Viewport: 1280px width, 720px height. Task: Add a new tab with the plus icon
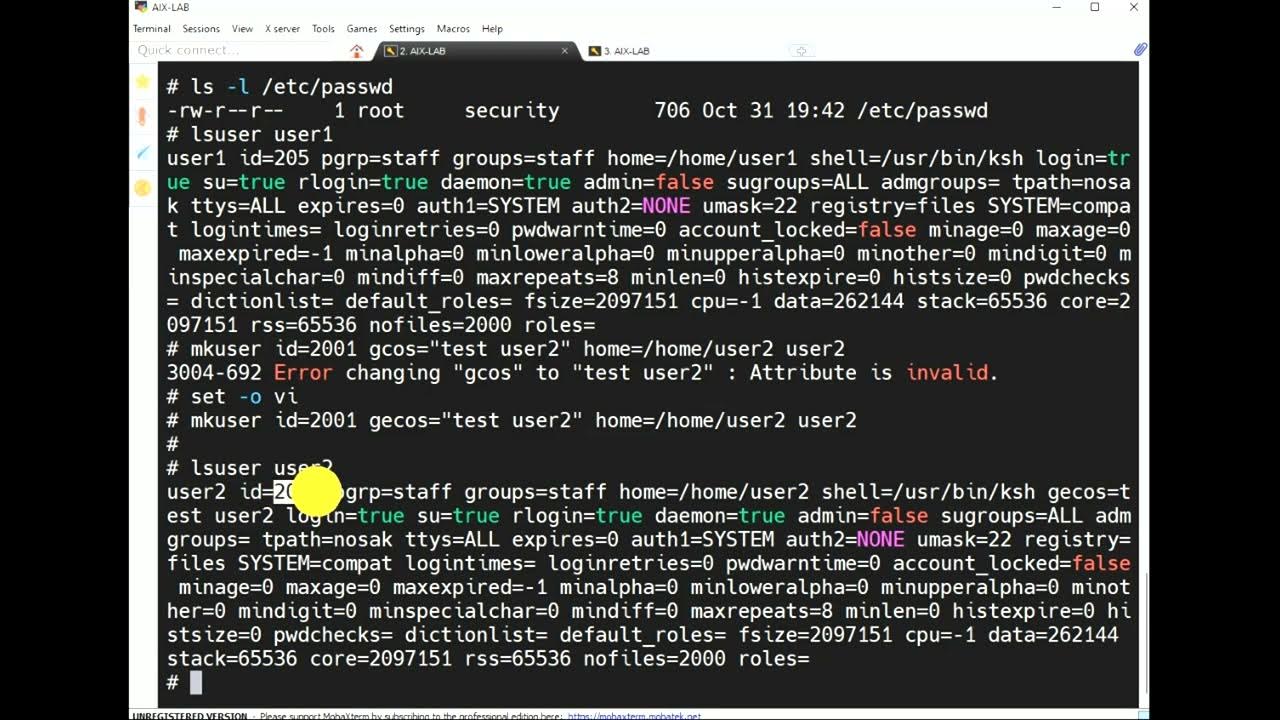pyautogui.click(x=800, y=51)
